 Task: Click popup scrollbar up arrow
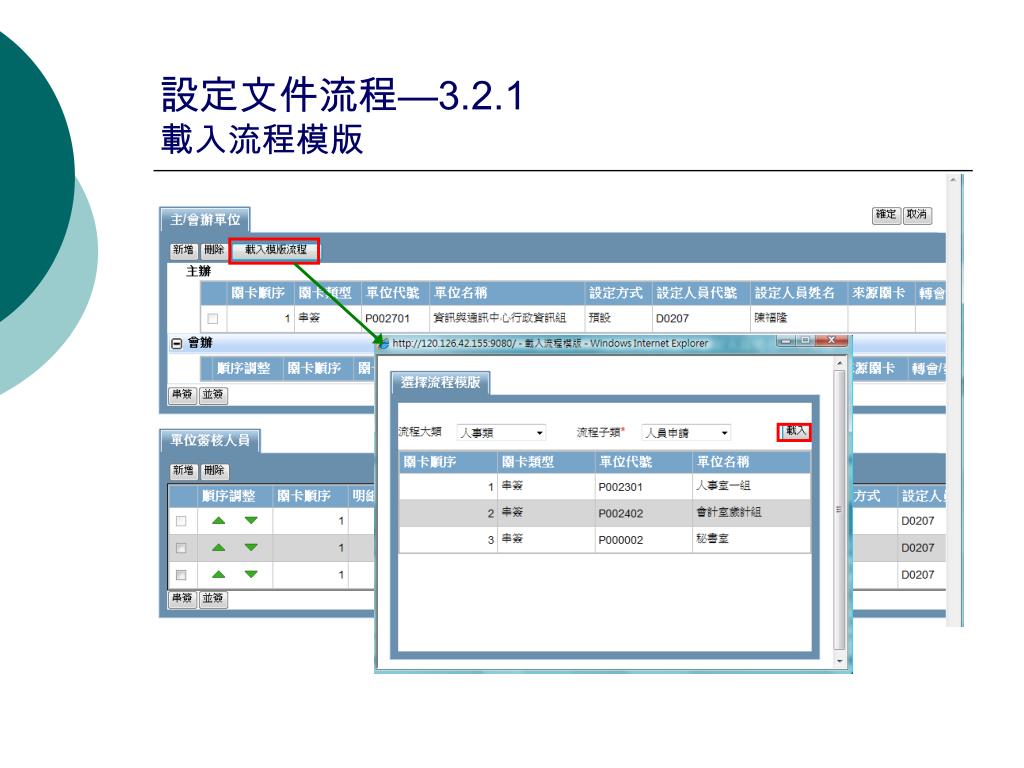coord(840,363)
